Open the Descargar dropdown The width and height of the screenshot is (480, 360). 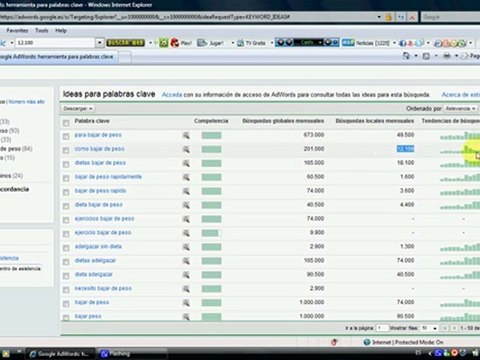[78, 109]
